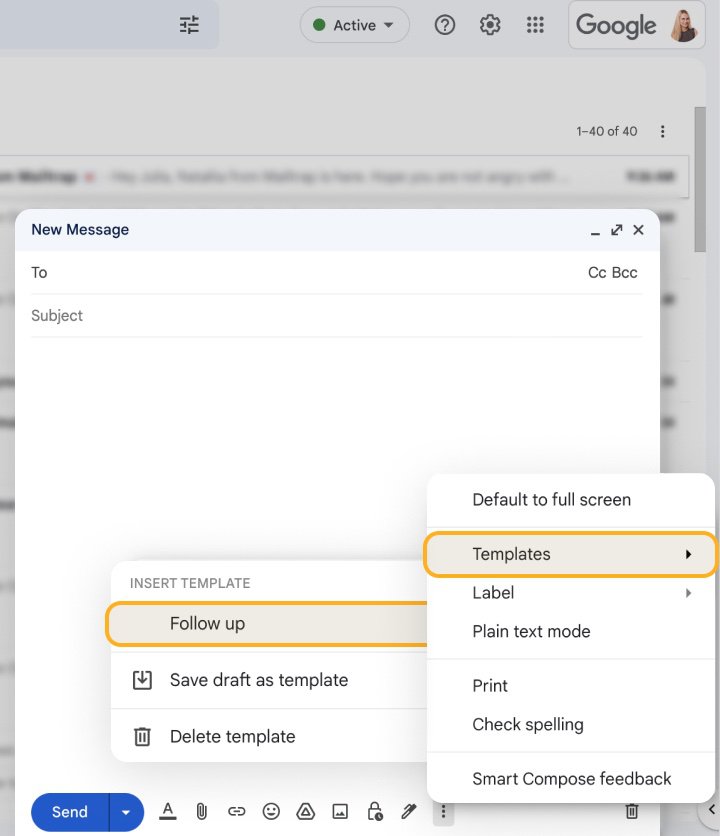Screen dimensions: 720x836
Task: Discard the draft with the trash icon
Action: (632, 812)
